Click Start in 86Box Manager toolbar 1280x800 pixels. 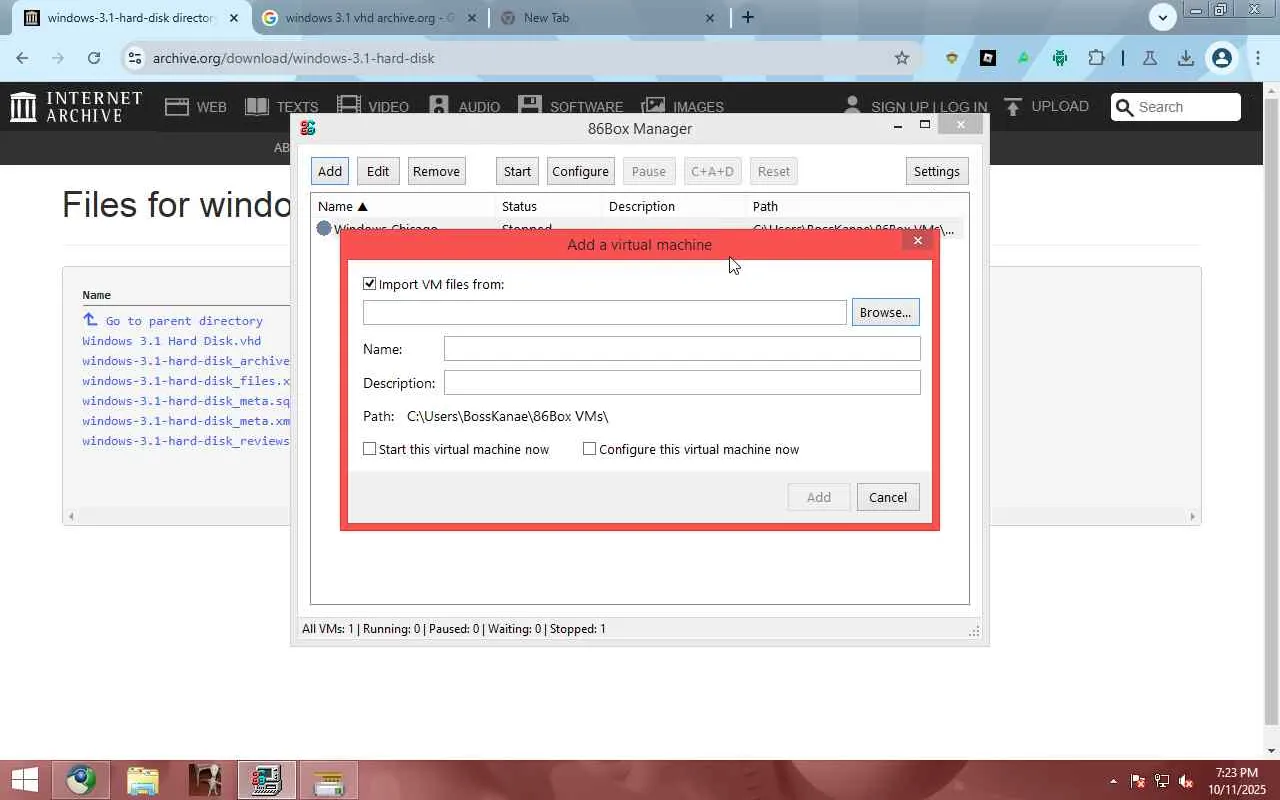coord(517,171)
